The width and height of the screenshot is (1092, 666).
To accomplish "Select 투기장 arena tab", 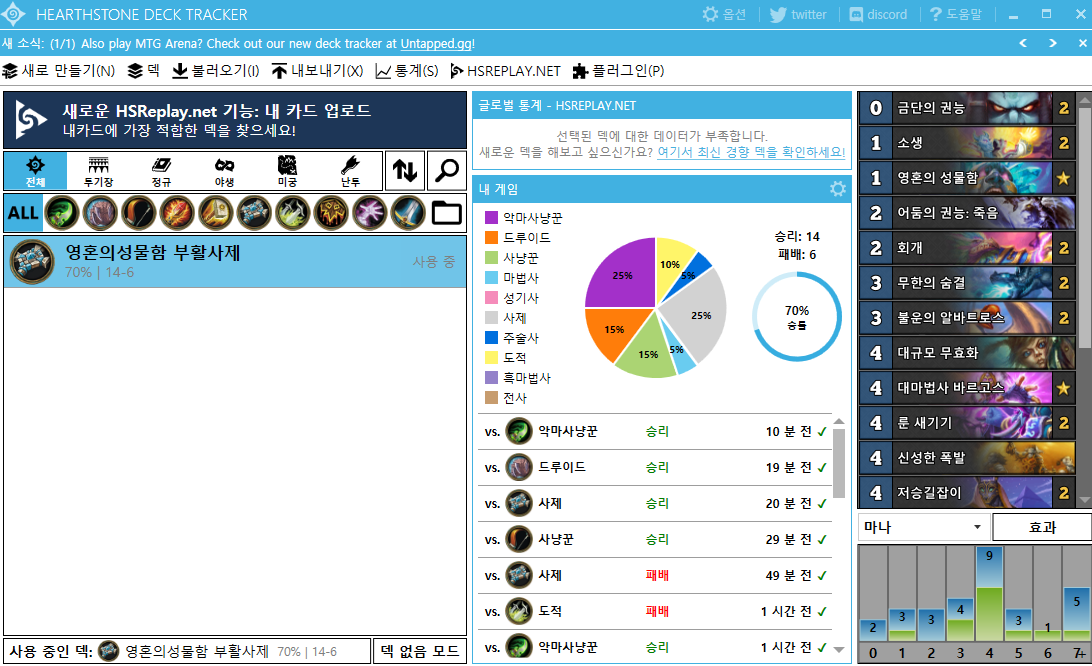I will (x=98, y=171).
